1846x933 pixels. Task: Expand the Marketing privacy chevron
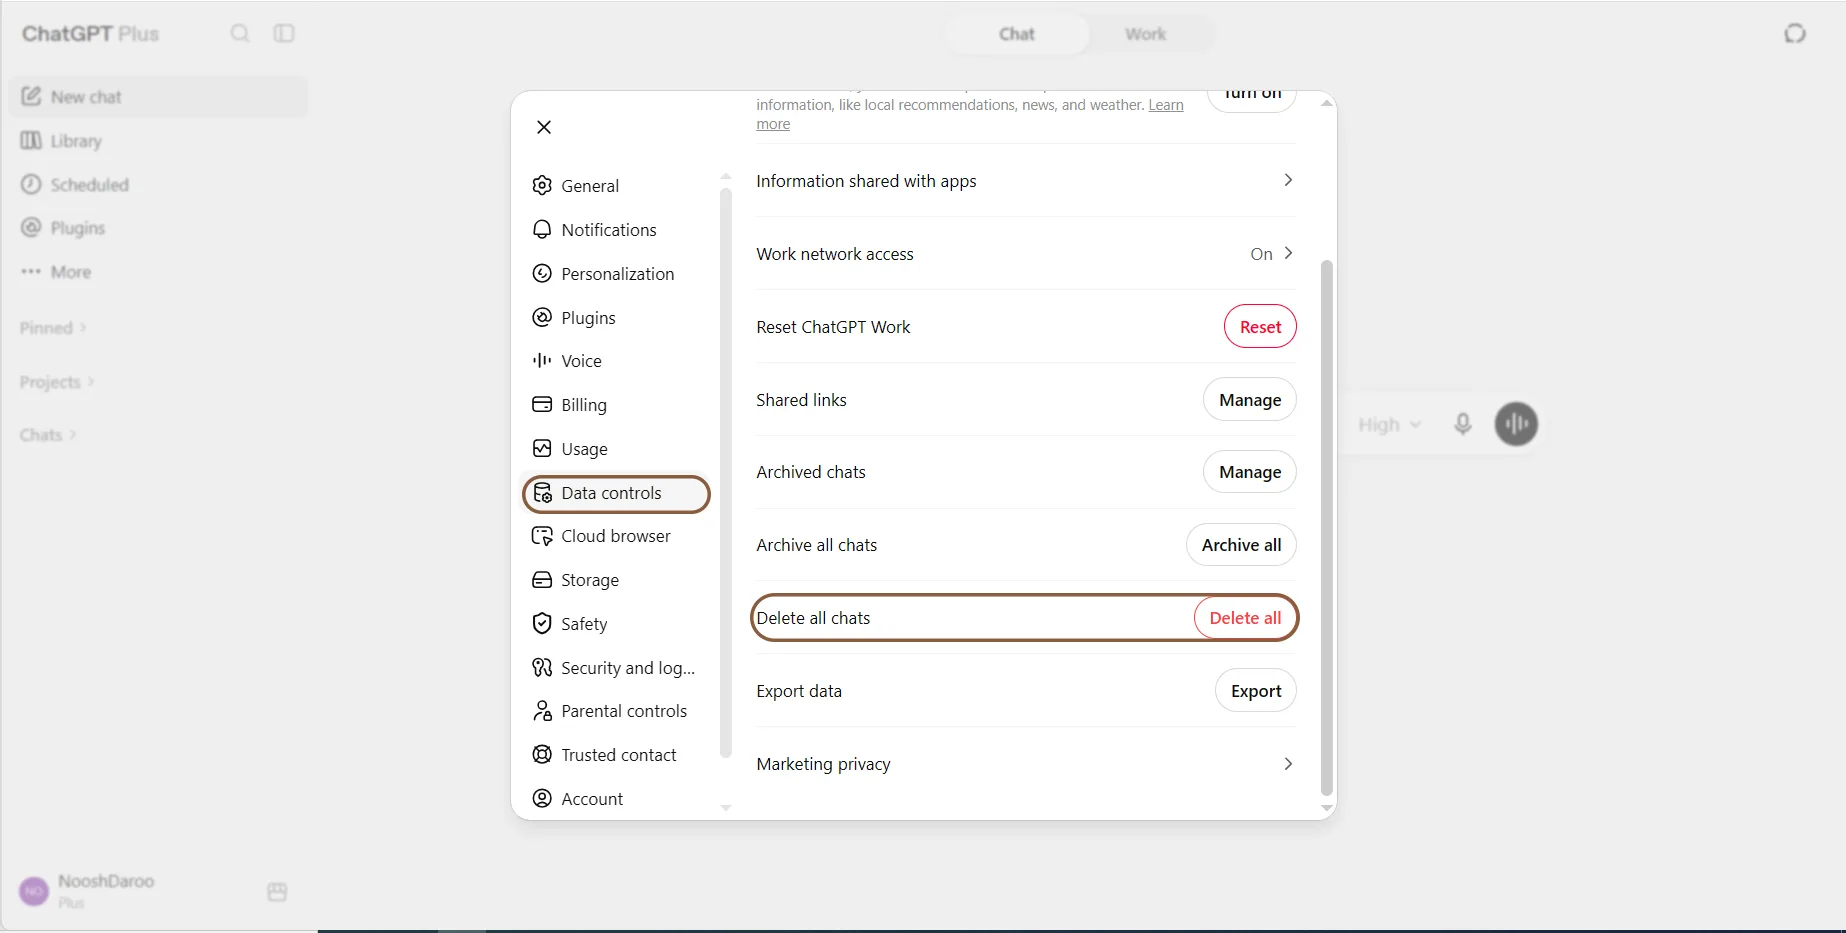pyautogui.click(x=1288, y=763)
